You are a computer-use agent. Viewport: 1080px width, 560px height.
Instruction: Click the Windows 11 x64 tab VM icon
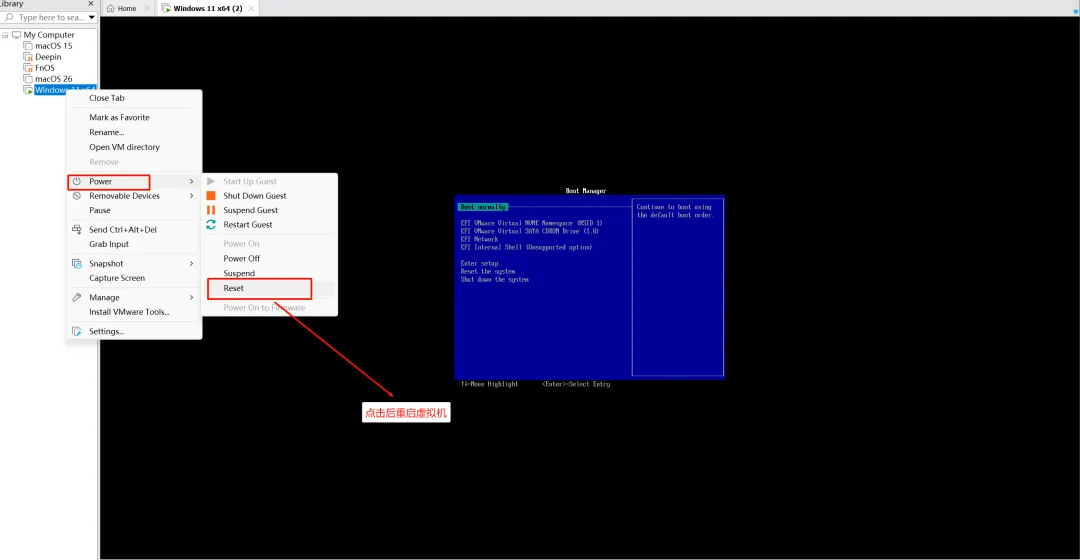[166, 8]
